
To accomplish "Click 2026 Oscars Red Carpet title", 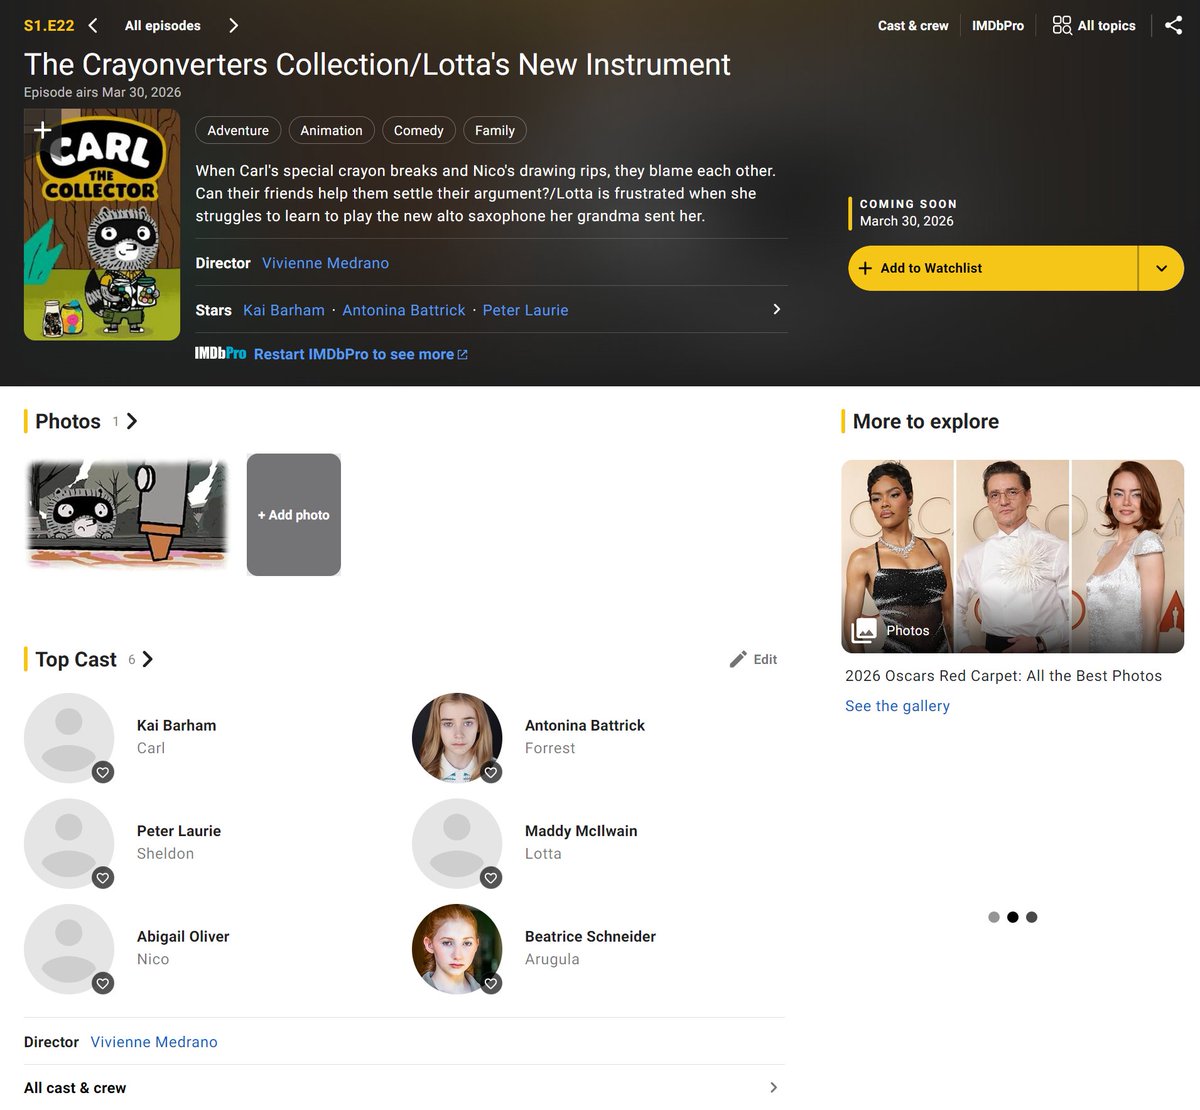I will click(x=1003, y=676).
